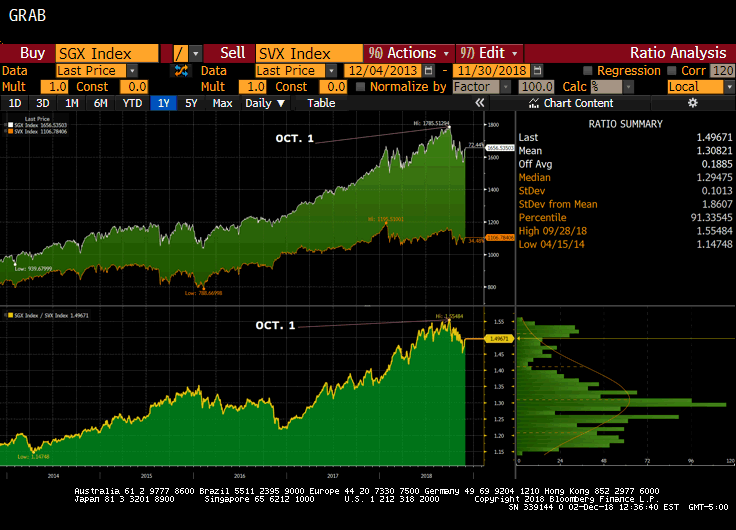The width and height of the screenshot is (736, 530).
Task: Open the Daily periodicity dropdown
Action: (265, 103)
